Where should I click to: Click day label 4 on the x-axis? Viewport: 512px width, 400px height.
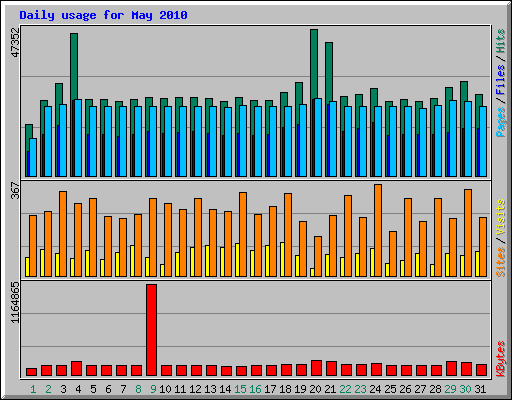coord(78,389)
